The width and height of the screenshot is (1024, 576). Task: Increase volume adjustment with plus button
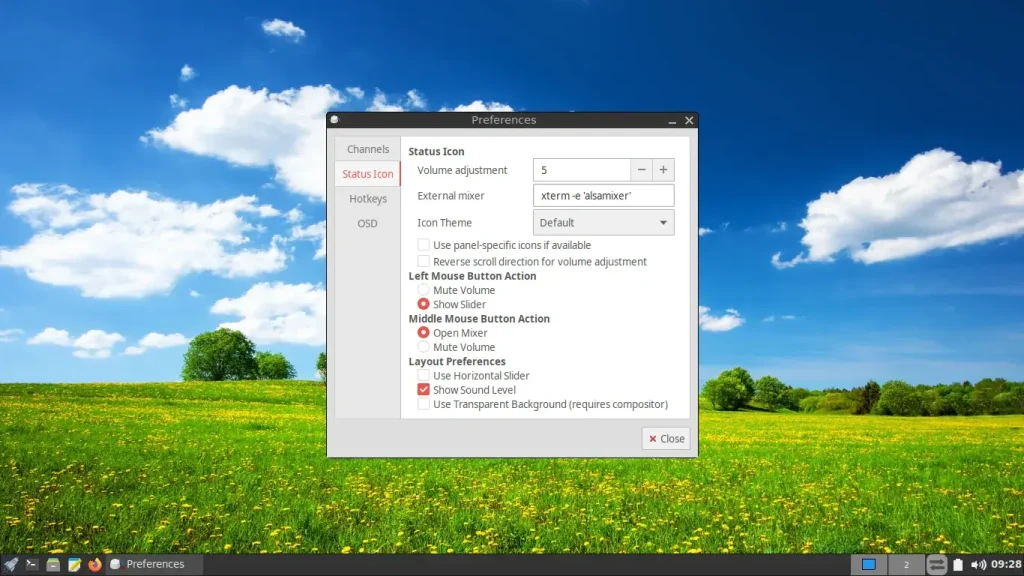663,170
